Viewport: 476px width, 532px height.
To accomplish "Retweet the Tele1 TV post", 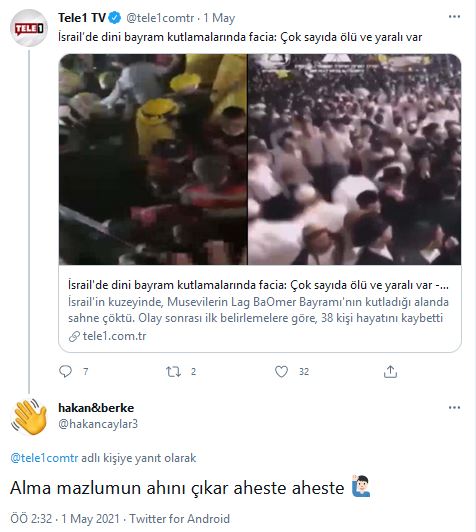I will (173, 372).
